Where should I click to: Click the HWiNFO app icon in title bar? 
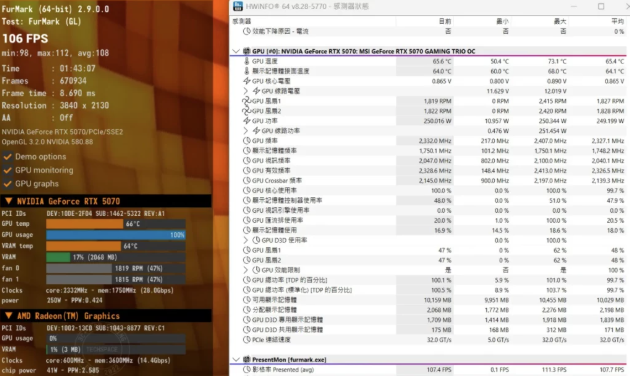238,6
